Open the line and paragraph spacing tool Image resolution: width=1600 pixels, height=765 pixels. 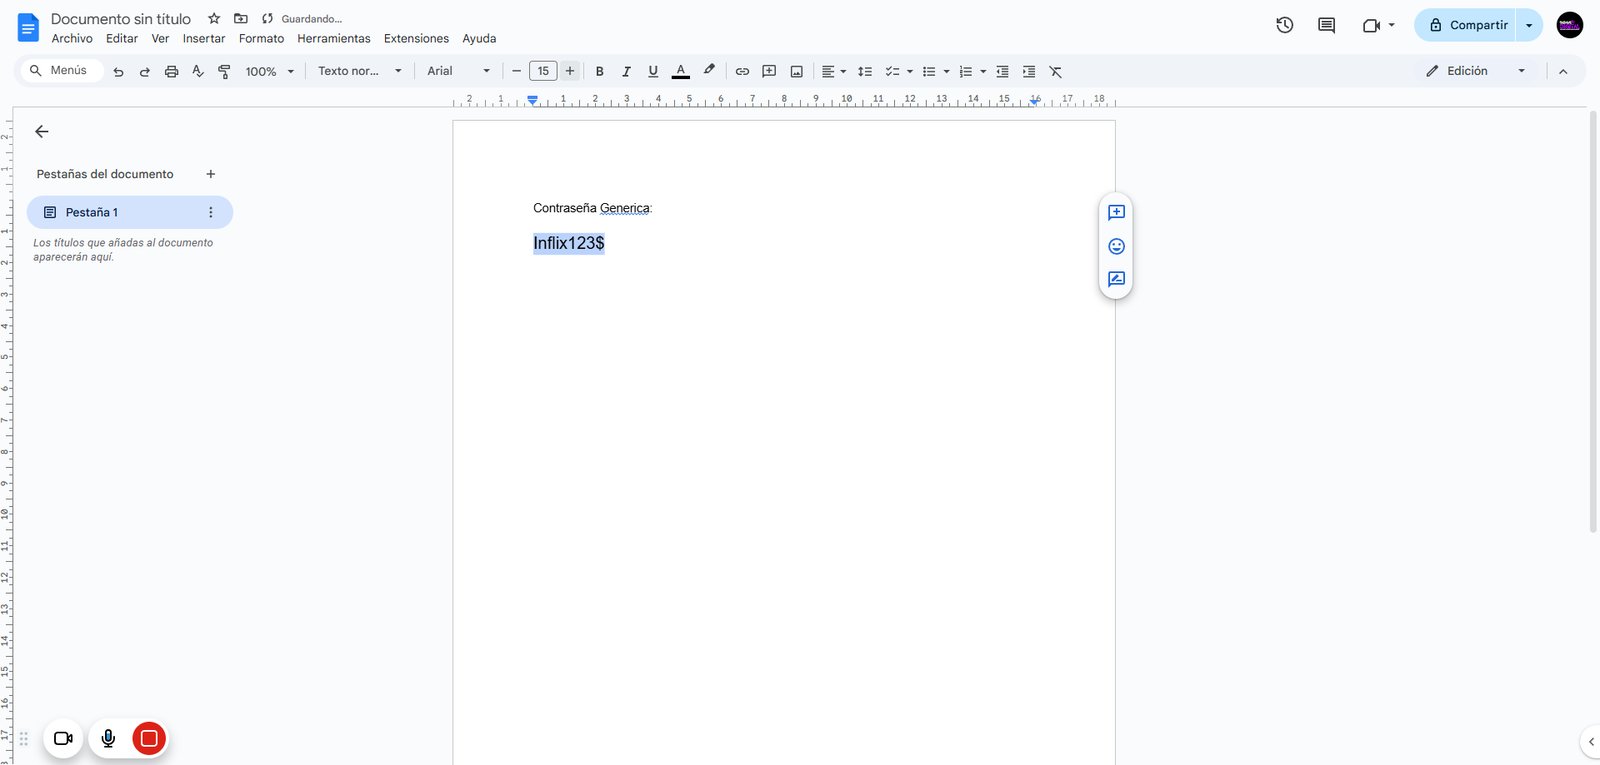pos(865,71)
